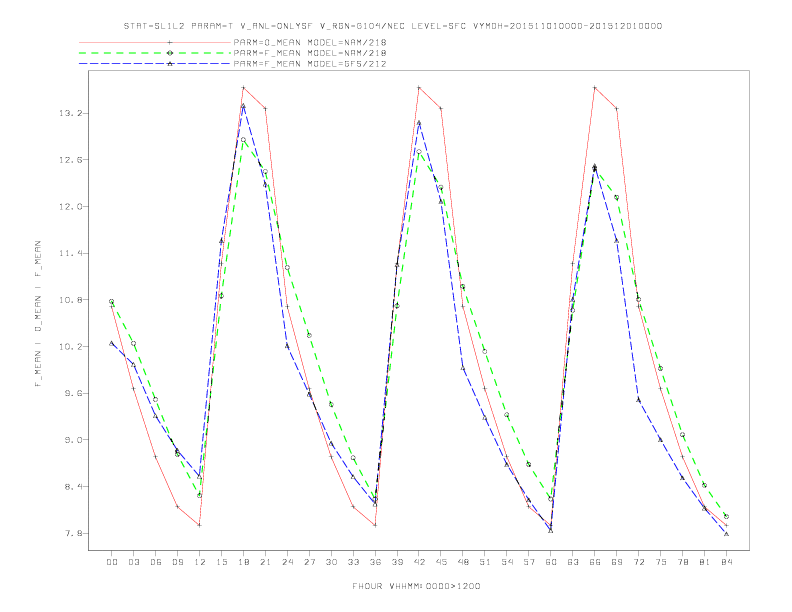Click x-axis tick label 03
The image size is (792, 612).
(x=133, y=562)
